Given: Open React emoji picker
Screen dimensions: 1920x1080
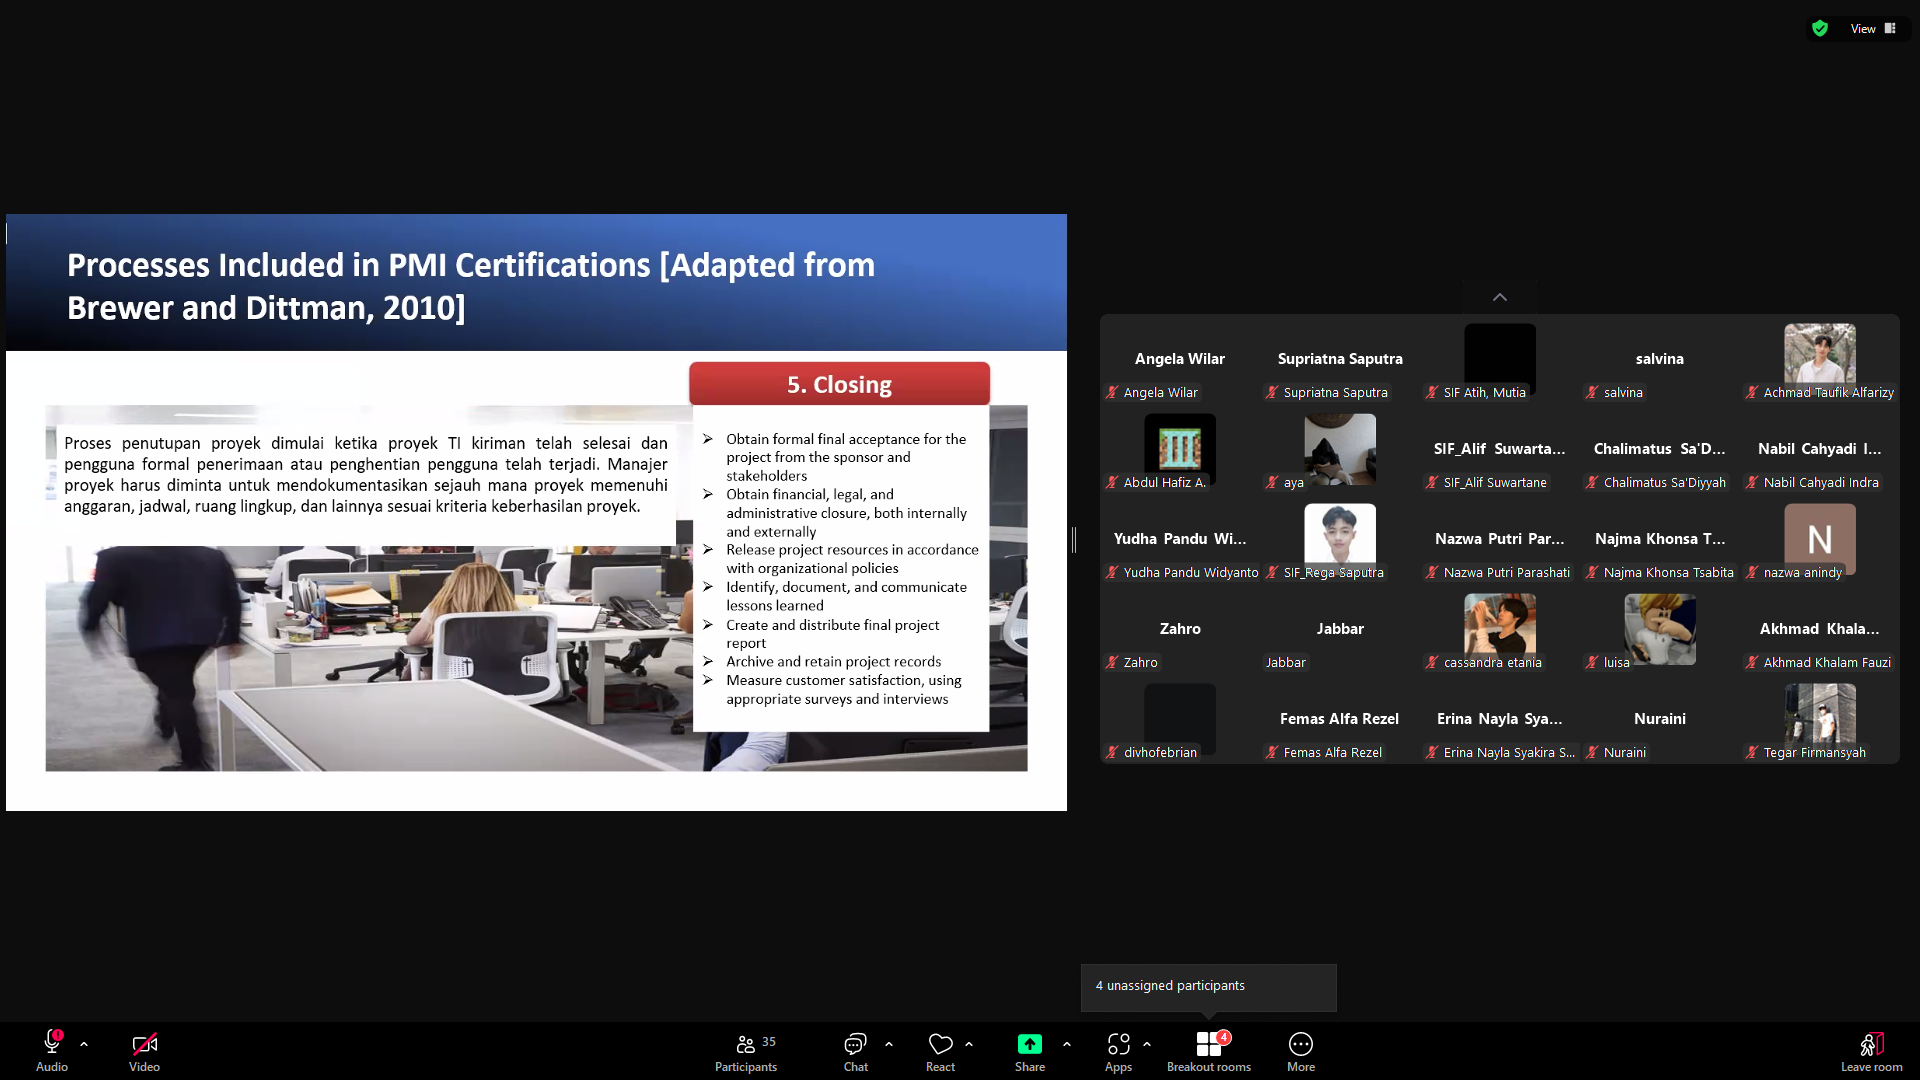Looking at the screenshot, I should click(940, 1051).
